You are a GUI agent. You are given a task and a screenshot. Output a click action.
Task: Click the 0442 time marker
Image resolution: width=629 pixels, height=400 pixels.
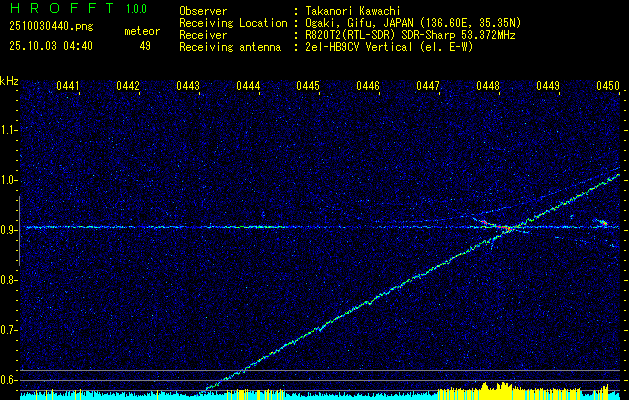tap(128, 86)
